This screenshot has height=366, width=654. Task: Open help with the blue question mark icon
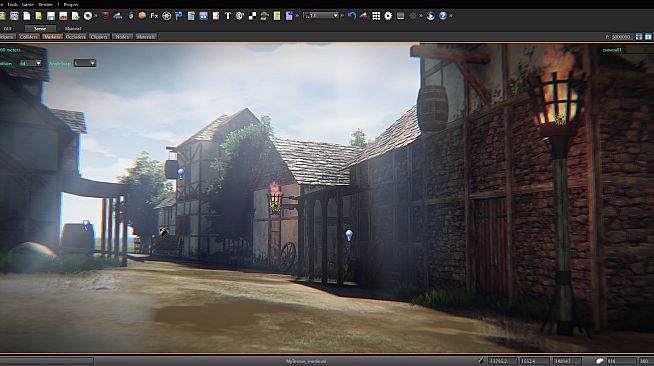click(443, 16)
